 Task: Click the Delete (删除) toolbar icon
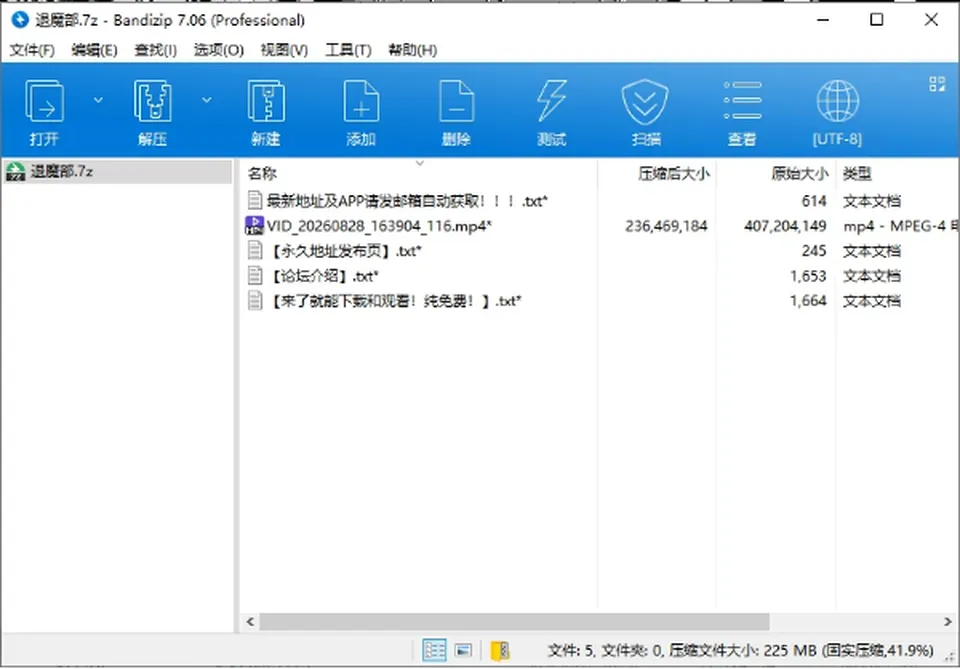pyautogui.click(x=457, y=101)
